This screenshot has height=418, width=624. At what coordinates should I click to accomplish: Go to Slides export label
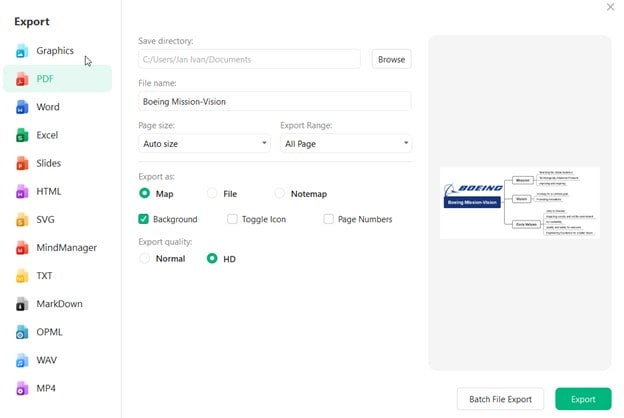pos(49,163)
